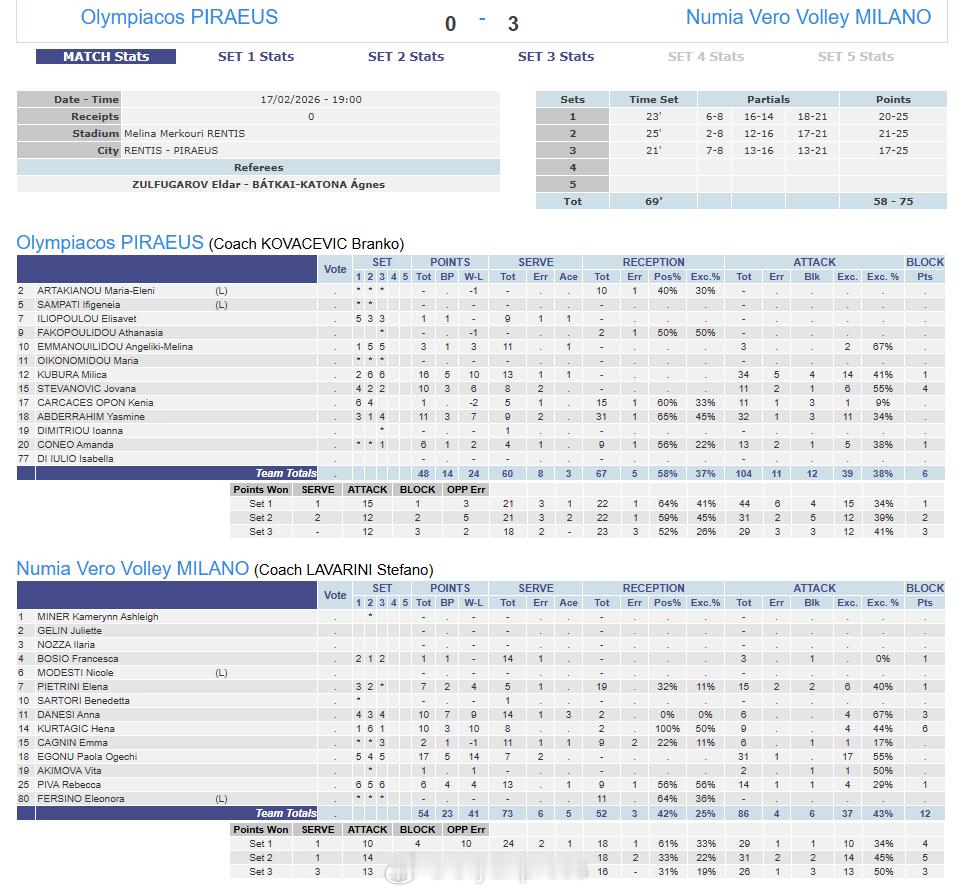The height and width of the screenshot is (894, 976).
Task: Click player DI IULIO Isabella
Action: click(x=75, y=459)
